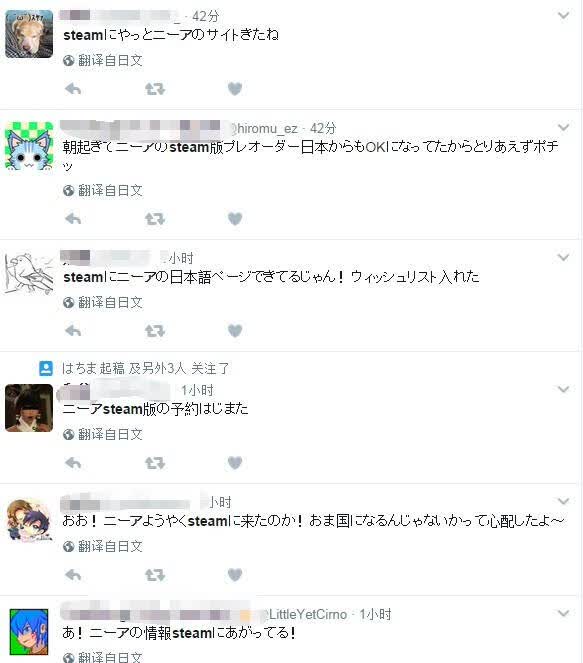The width and height of the screenshot is (583, 663).
Task: Reply to the hiromu_ez tweet about steam版プレオーダー
Action: point(73,219)
